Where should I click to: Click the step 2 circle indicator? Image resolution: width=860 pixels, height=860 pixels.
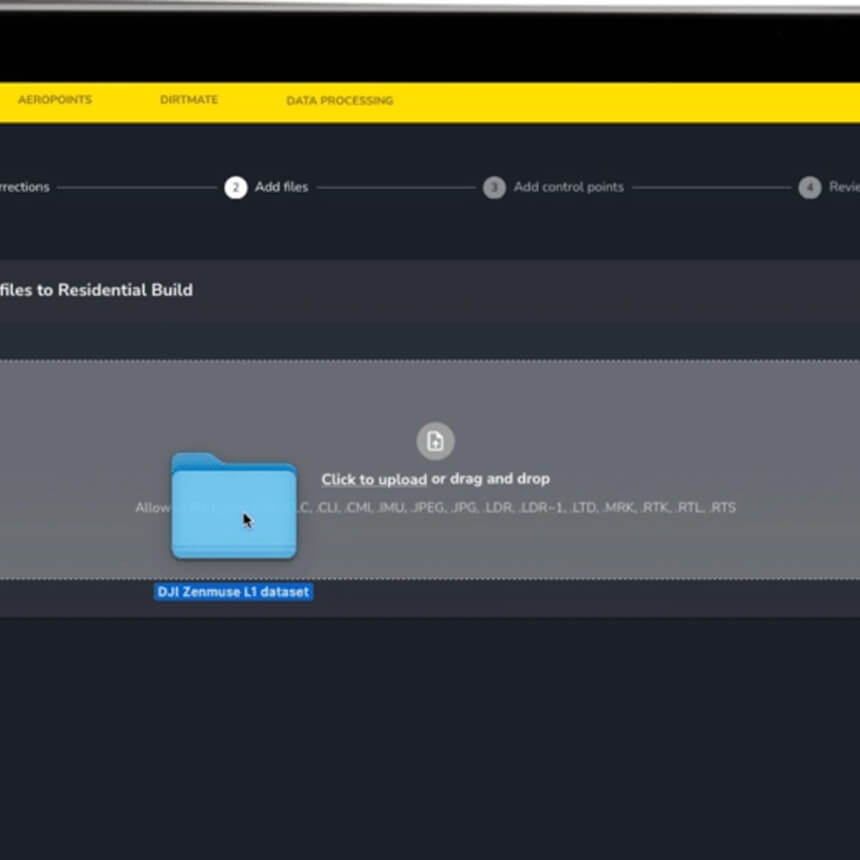point(235,187)
